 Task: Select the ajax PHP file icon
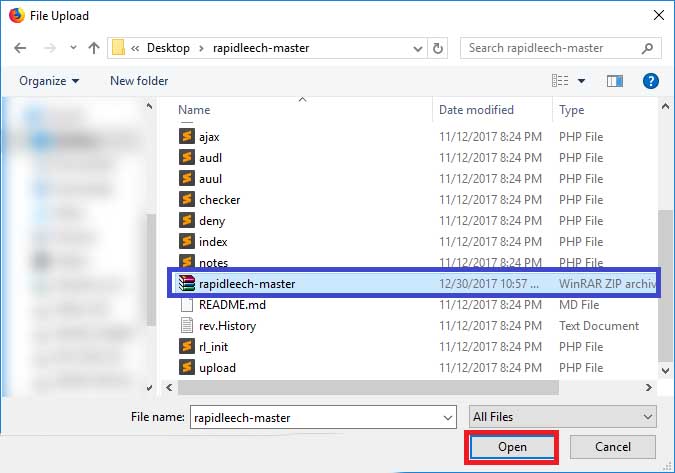(187, 136)
